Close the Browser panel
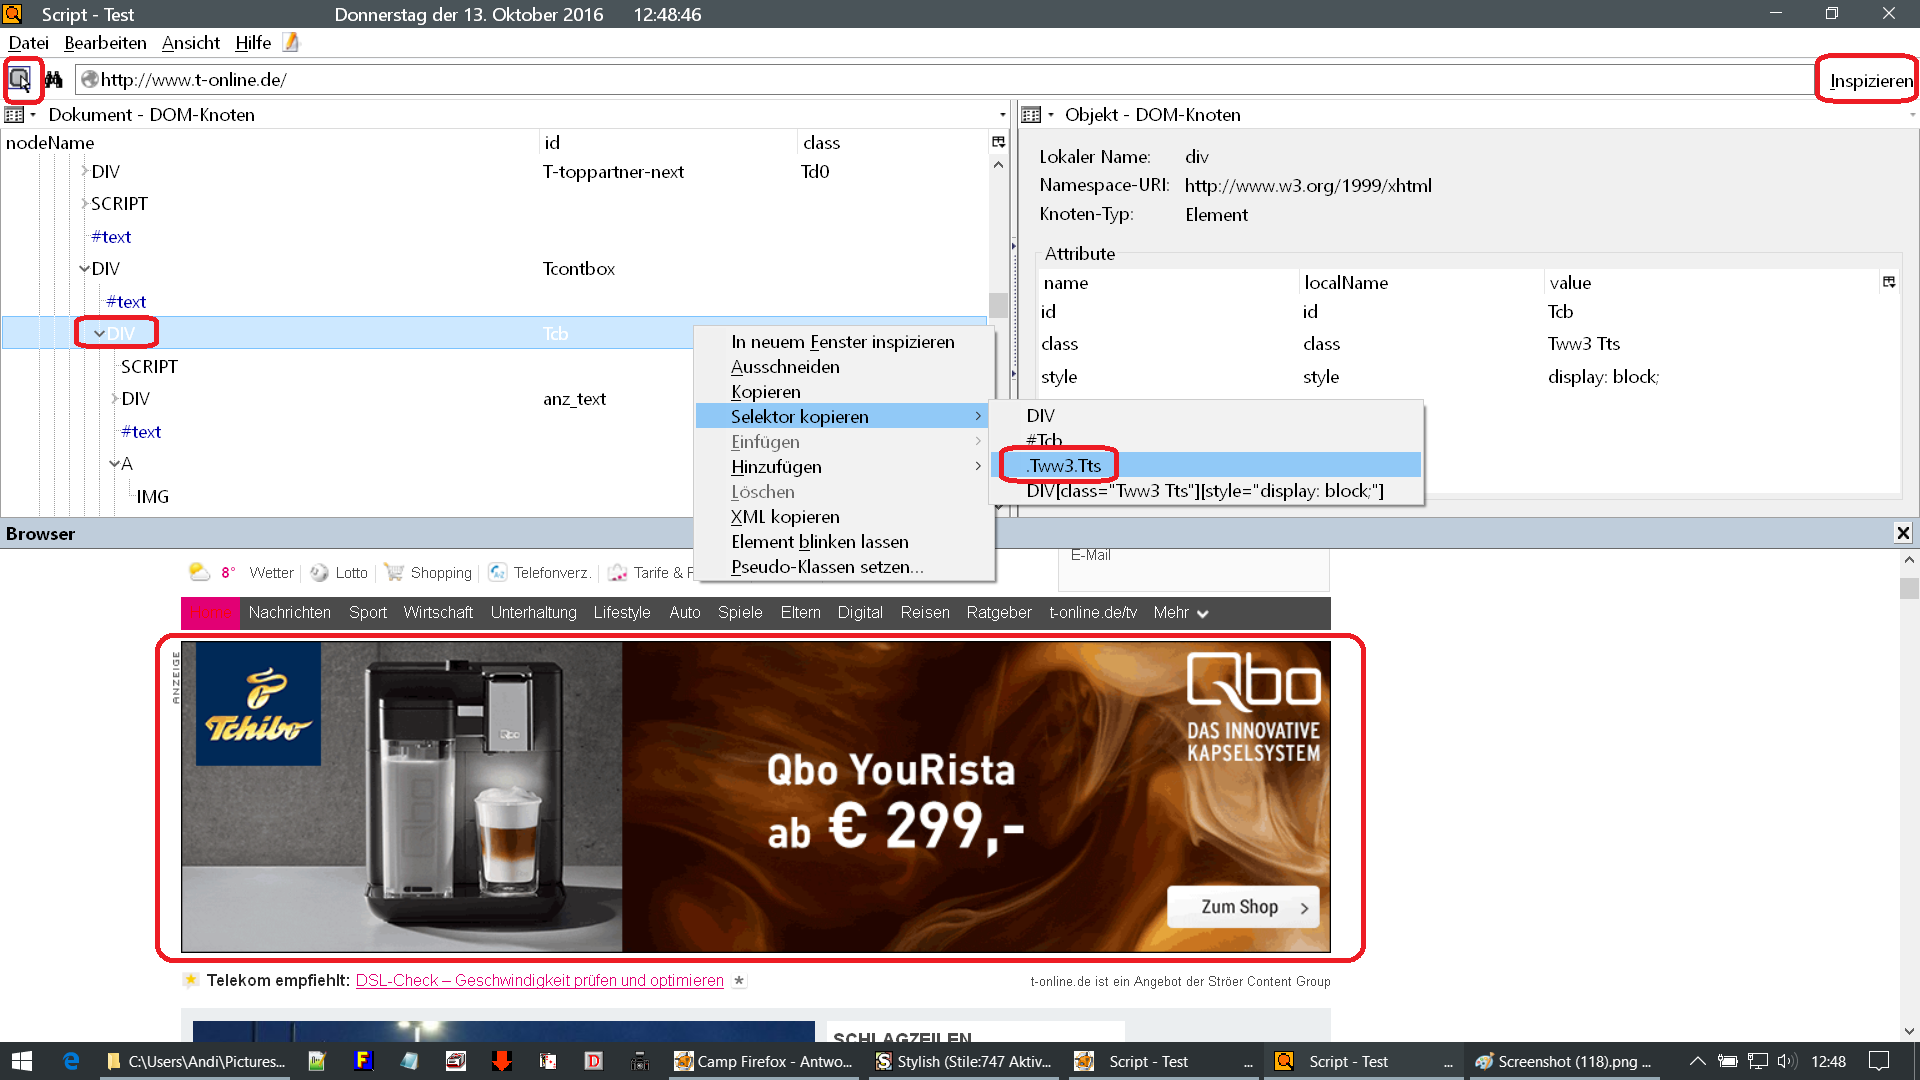Image resolution: width=1920 pixels, height=1080 pixels. [1903, 533]
